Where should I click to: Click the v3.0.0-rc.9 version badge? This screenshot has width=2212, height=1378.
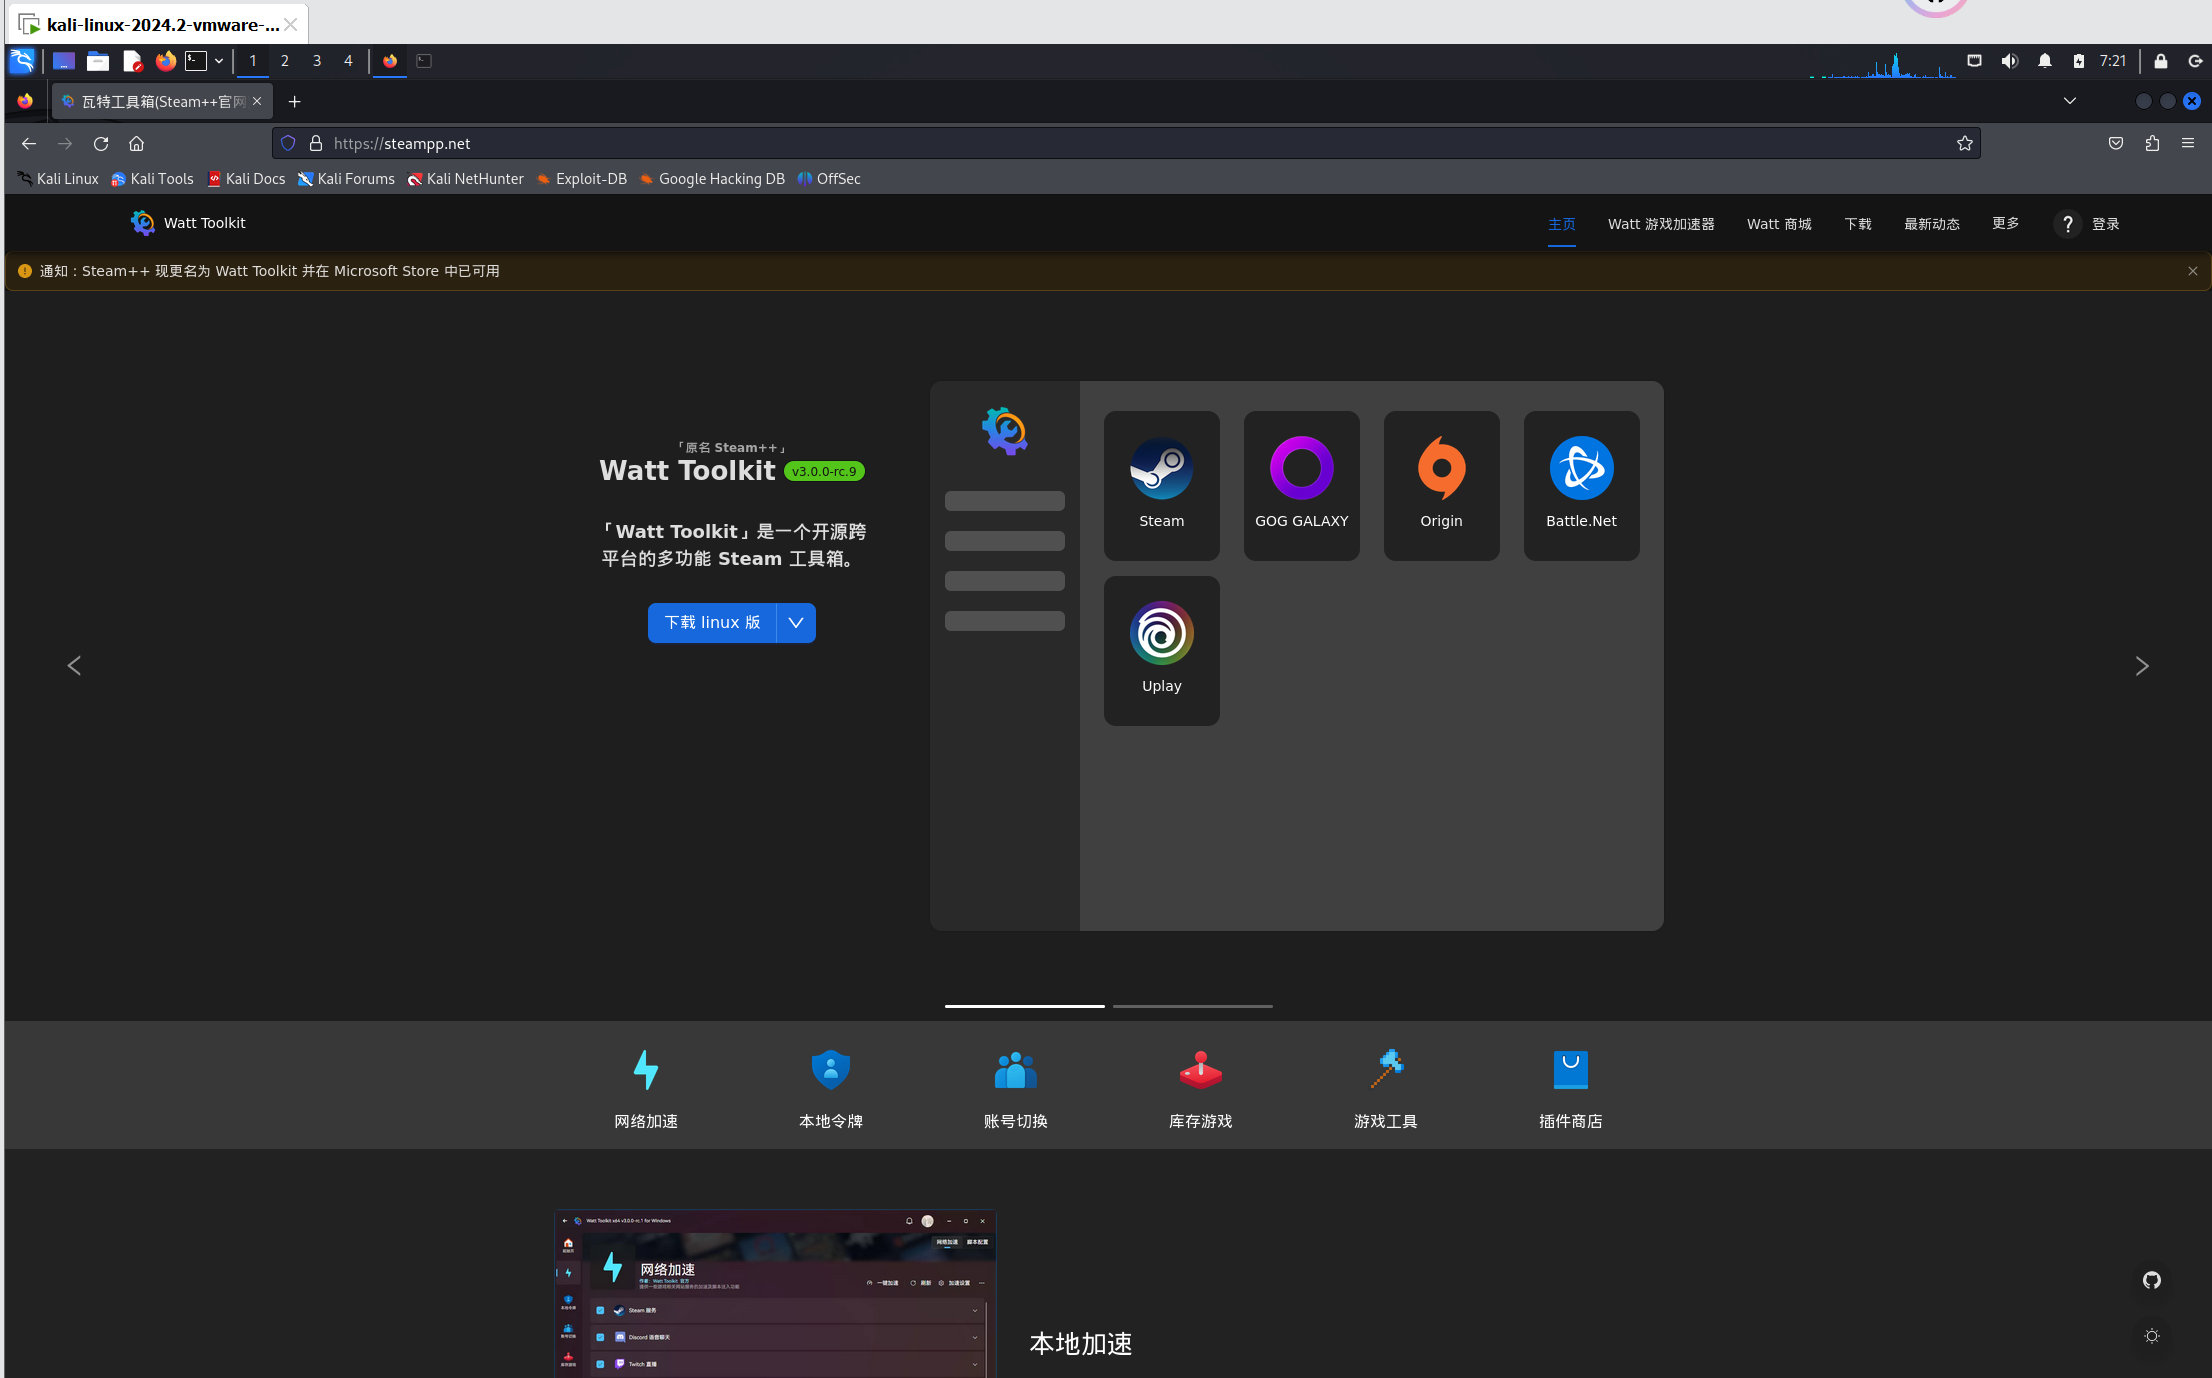pyautogui.click(x=824, y=471)
